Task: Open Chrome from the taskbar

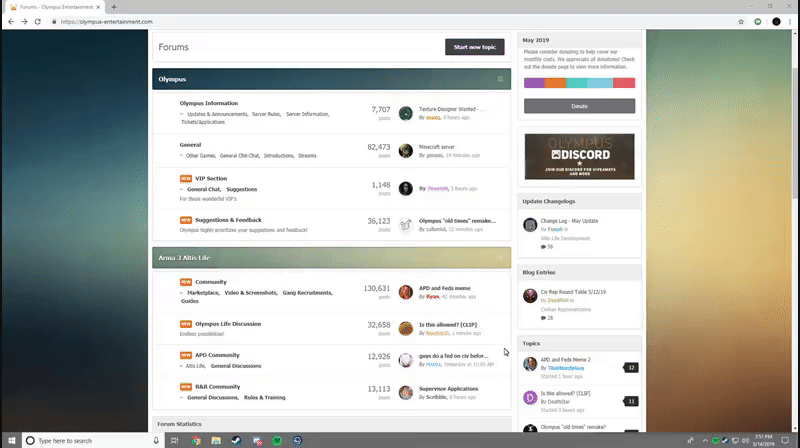Action: 196,440
